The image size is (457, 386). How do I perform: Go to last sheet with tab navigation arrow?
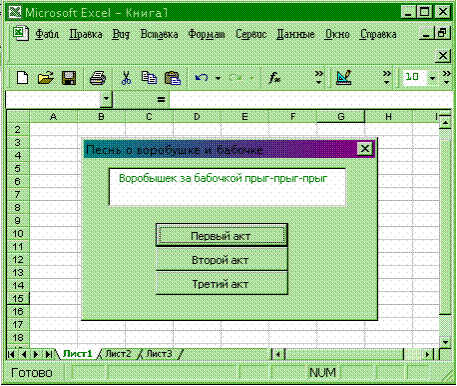tap(49, 354)
